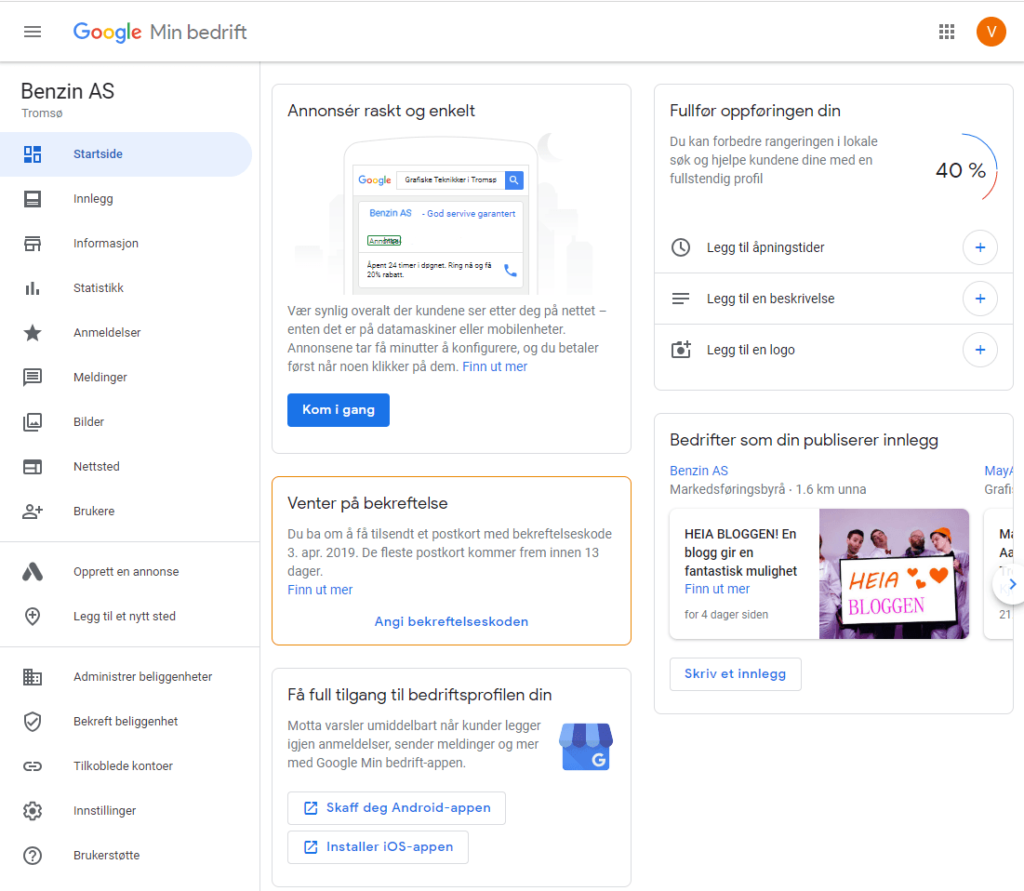The width and height of the screenshot is (1024, 891).
Task: Open the HEIA BLOGGEN post image
Action: (894, 574)
